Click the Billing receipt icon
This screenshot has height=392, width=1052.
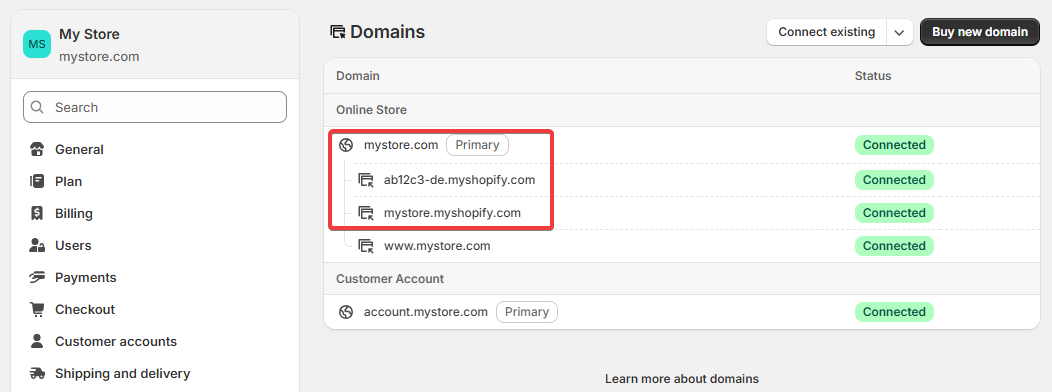coord(37,213)
